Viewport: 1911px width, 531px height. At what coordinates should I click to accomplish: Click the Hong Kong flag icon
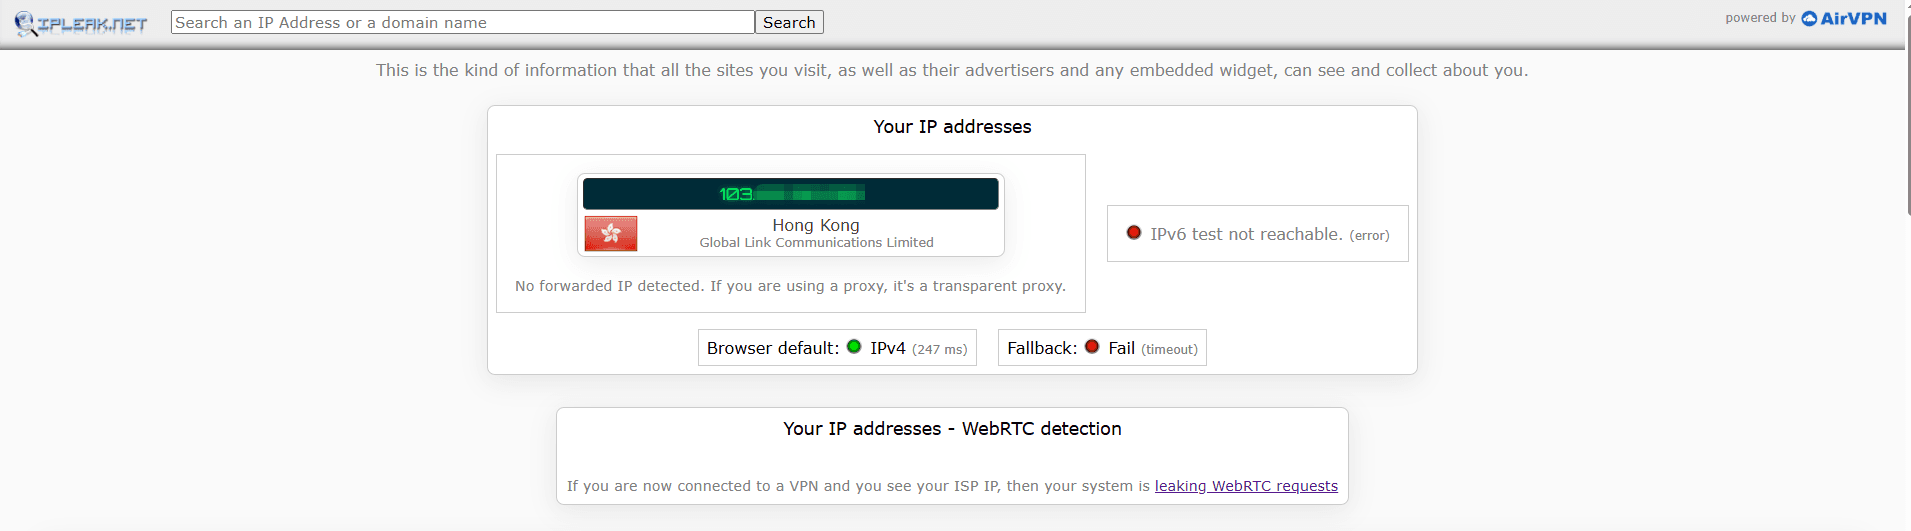tap(611, 234)
